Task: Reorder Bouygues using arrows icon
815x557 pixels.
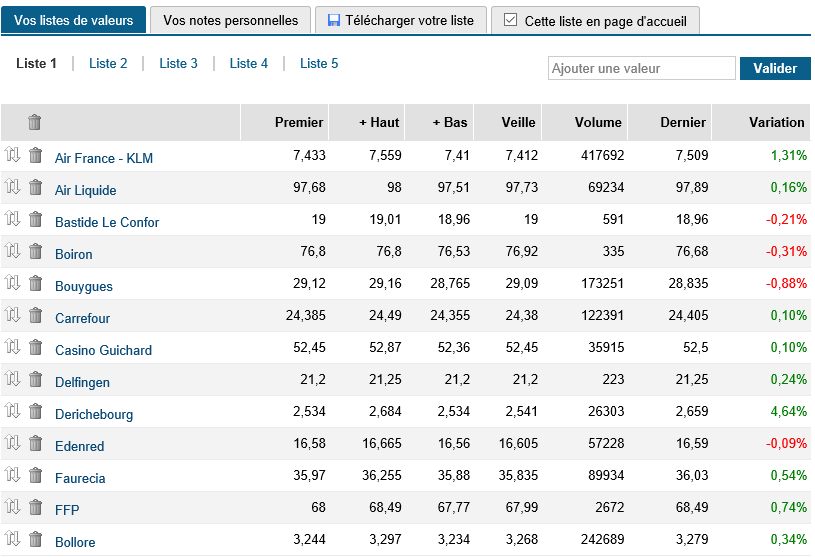Action: click(12, 283)
